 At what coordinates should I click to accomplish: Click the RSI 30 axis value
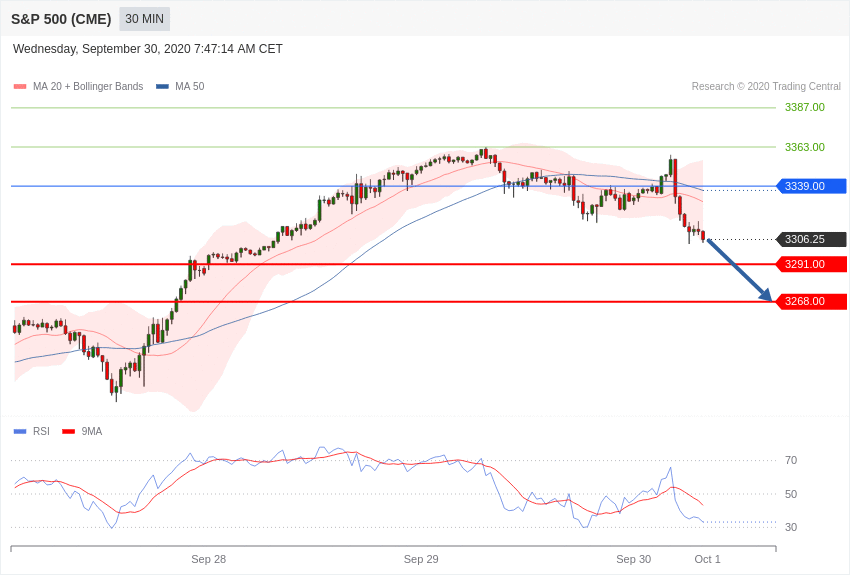coord(791,527)
